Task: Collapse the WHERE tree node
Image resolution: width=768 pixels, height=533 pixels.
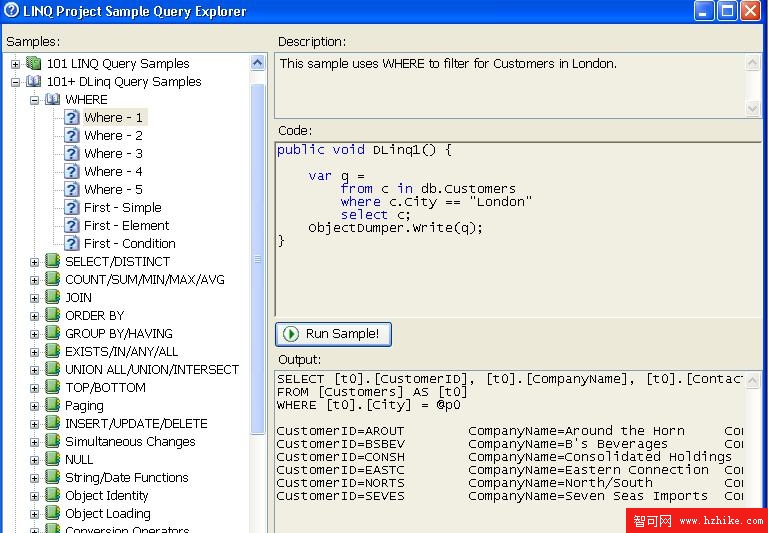Action: (34, 100)
